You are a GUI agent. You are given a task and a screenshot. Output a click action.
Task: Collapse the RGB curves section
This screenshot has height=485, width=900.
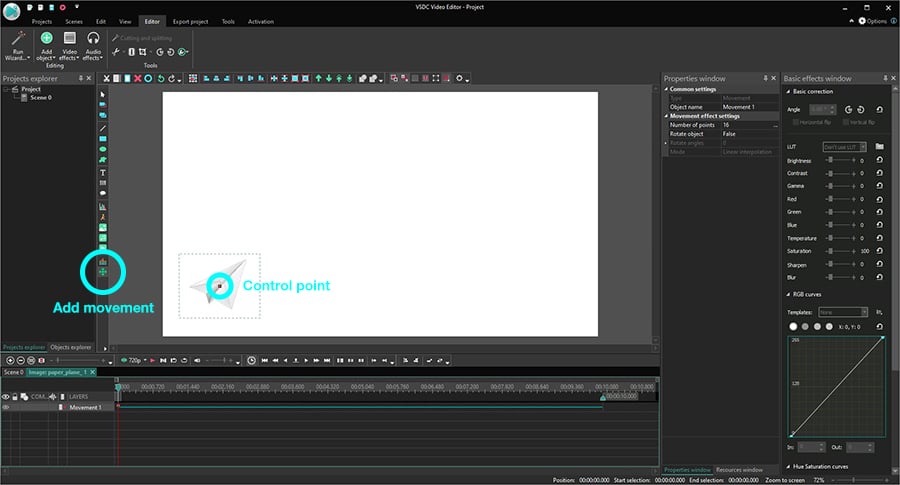788,294
